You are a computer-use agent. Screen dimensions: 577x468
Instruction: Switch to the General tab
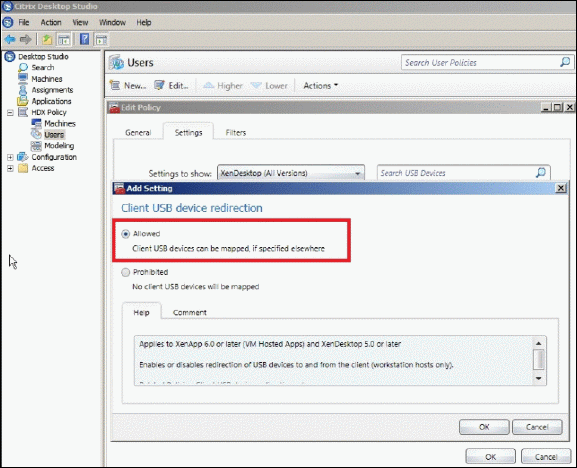pyautogui.click(x=138, y=132)
